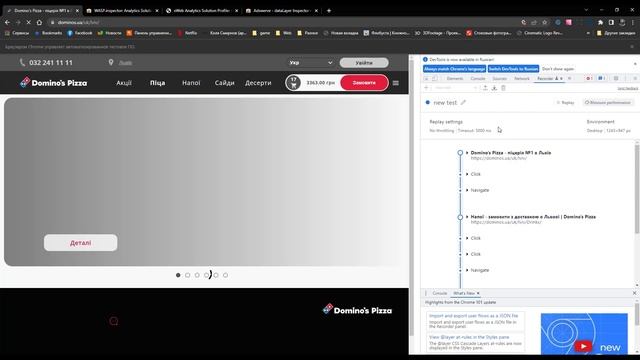The image size is (640, 360).
Task: Click the bookmark star in address bar
Action: point(544,22)
